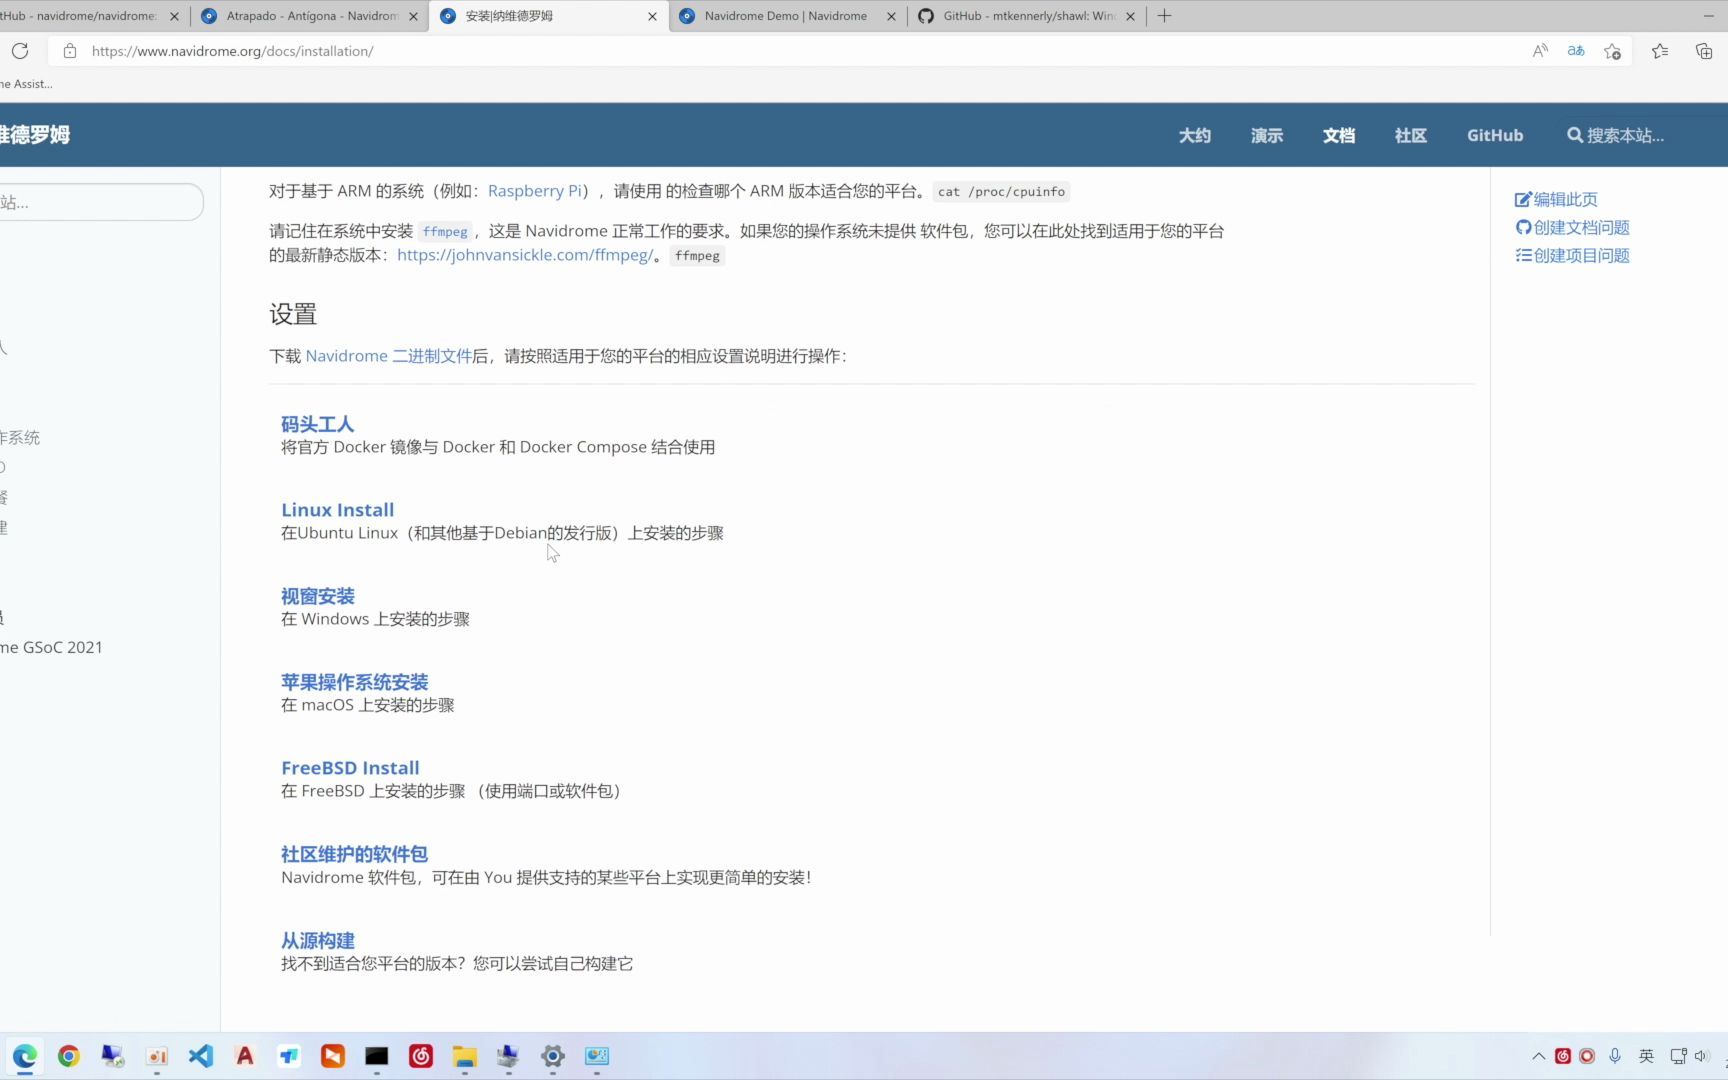Show hidden system tray icons
Viewport: 1728px width, 1080px height.
point(1538,1056)
